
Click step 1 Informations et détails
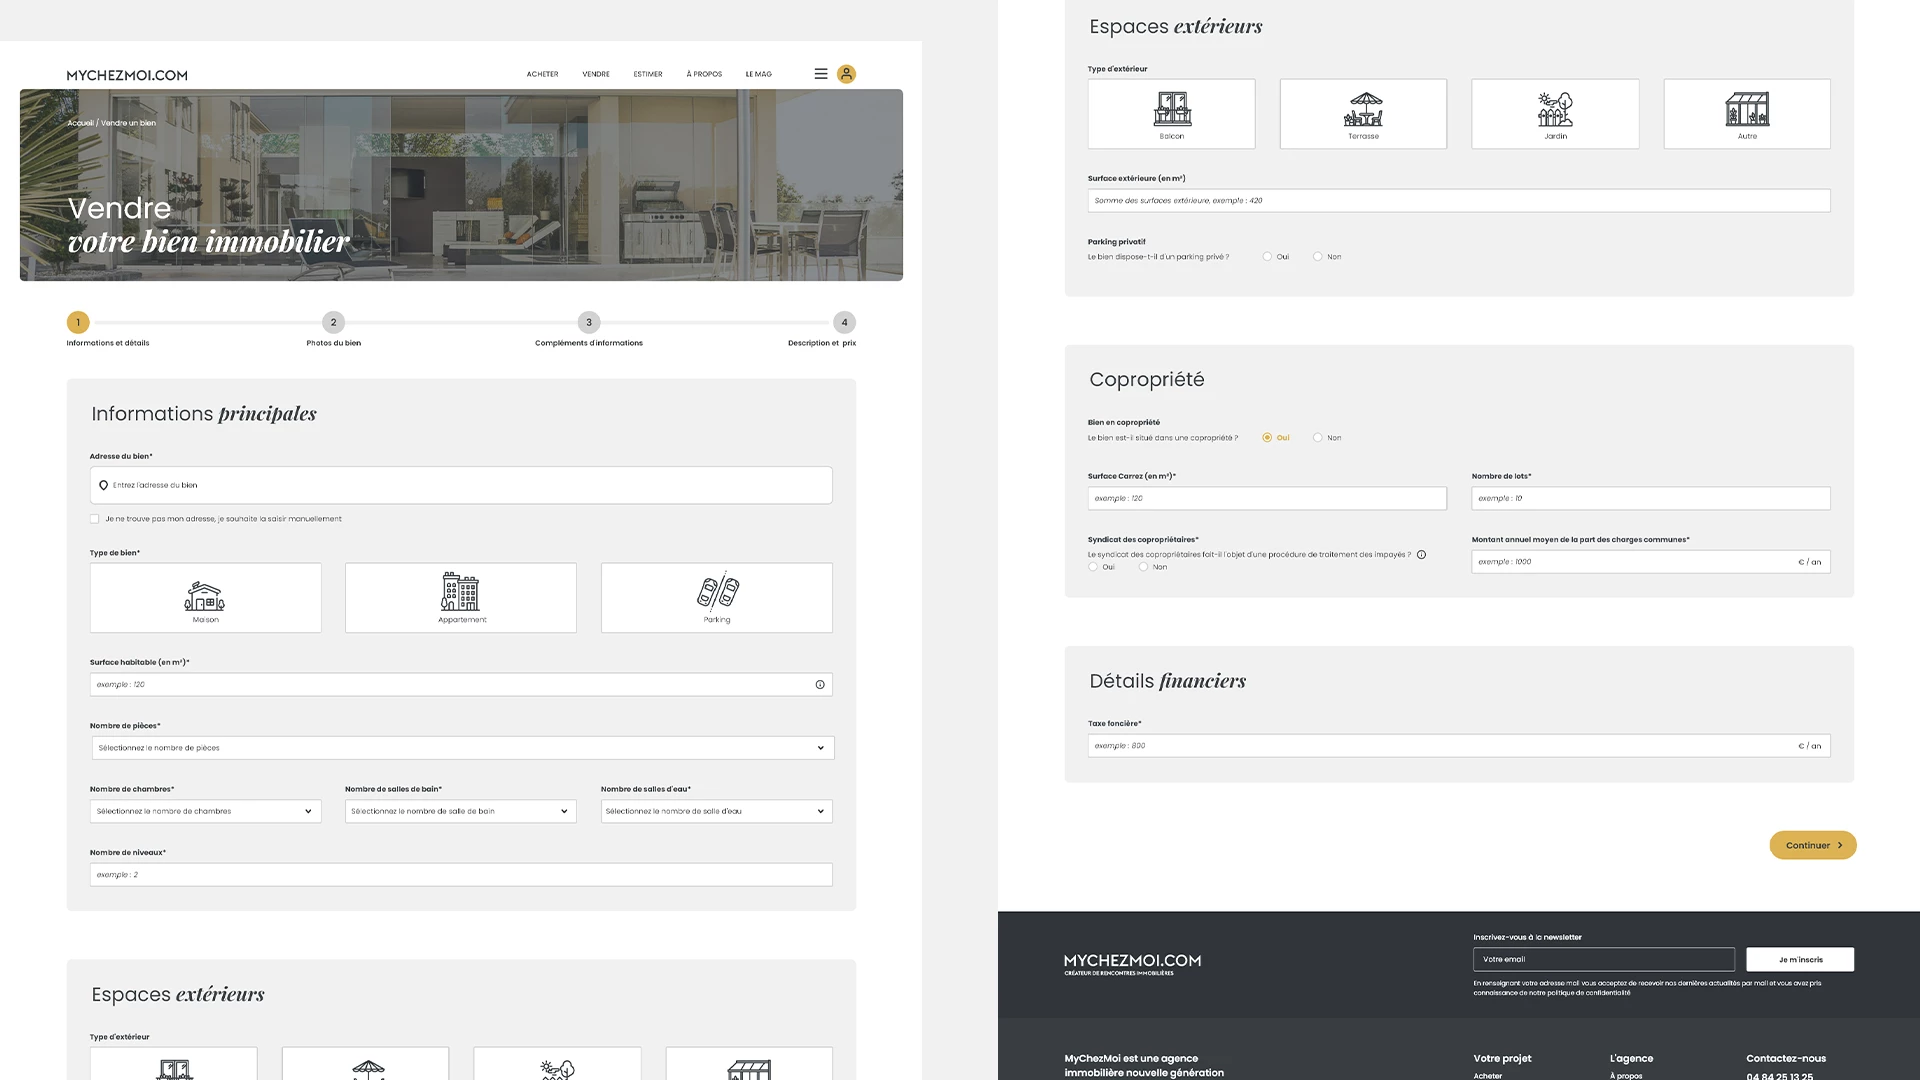(78, 322)
